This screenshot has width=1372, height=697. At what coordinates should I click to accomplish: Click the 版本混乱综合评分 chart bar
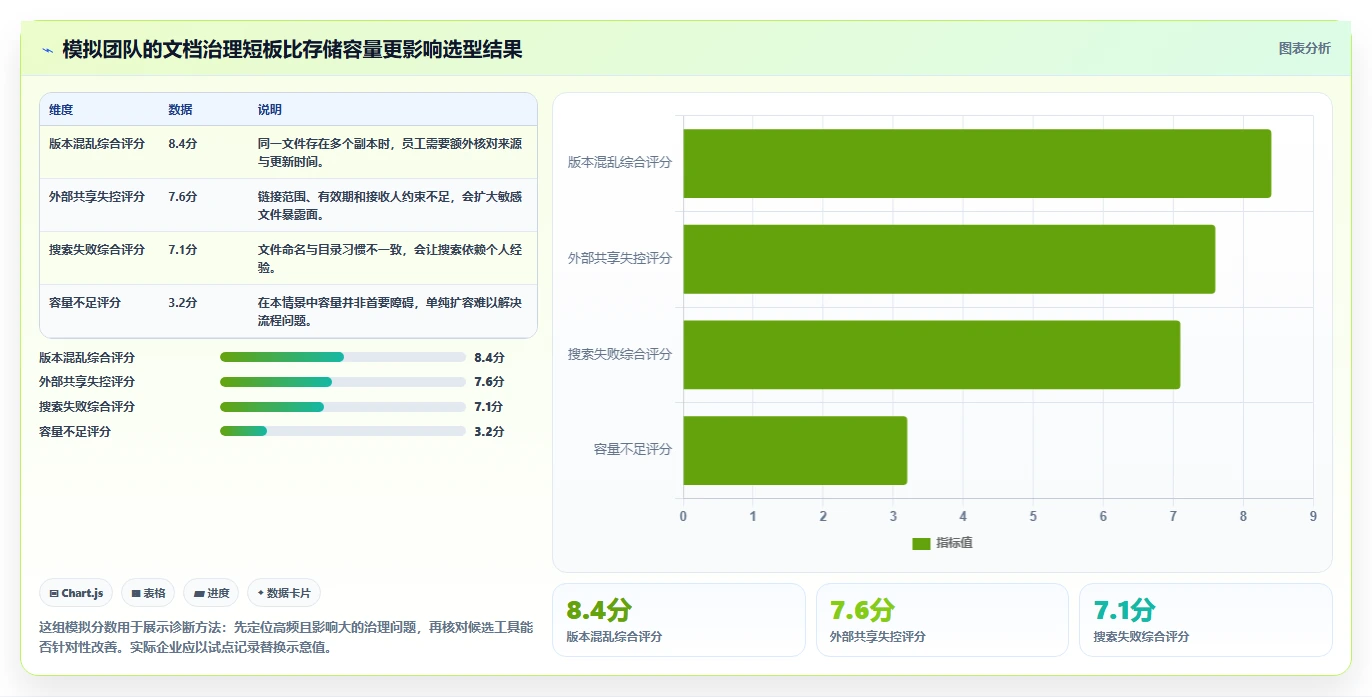pyautogui.click(x=977, y=163)
